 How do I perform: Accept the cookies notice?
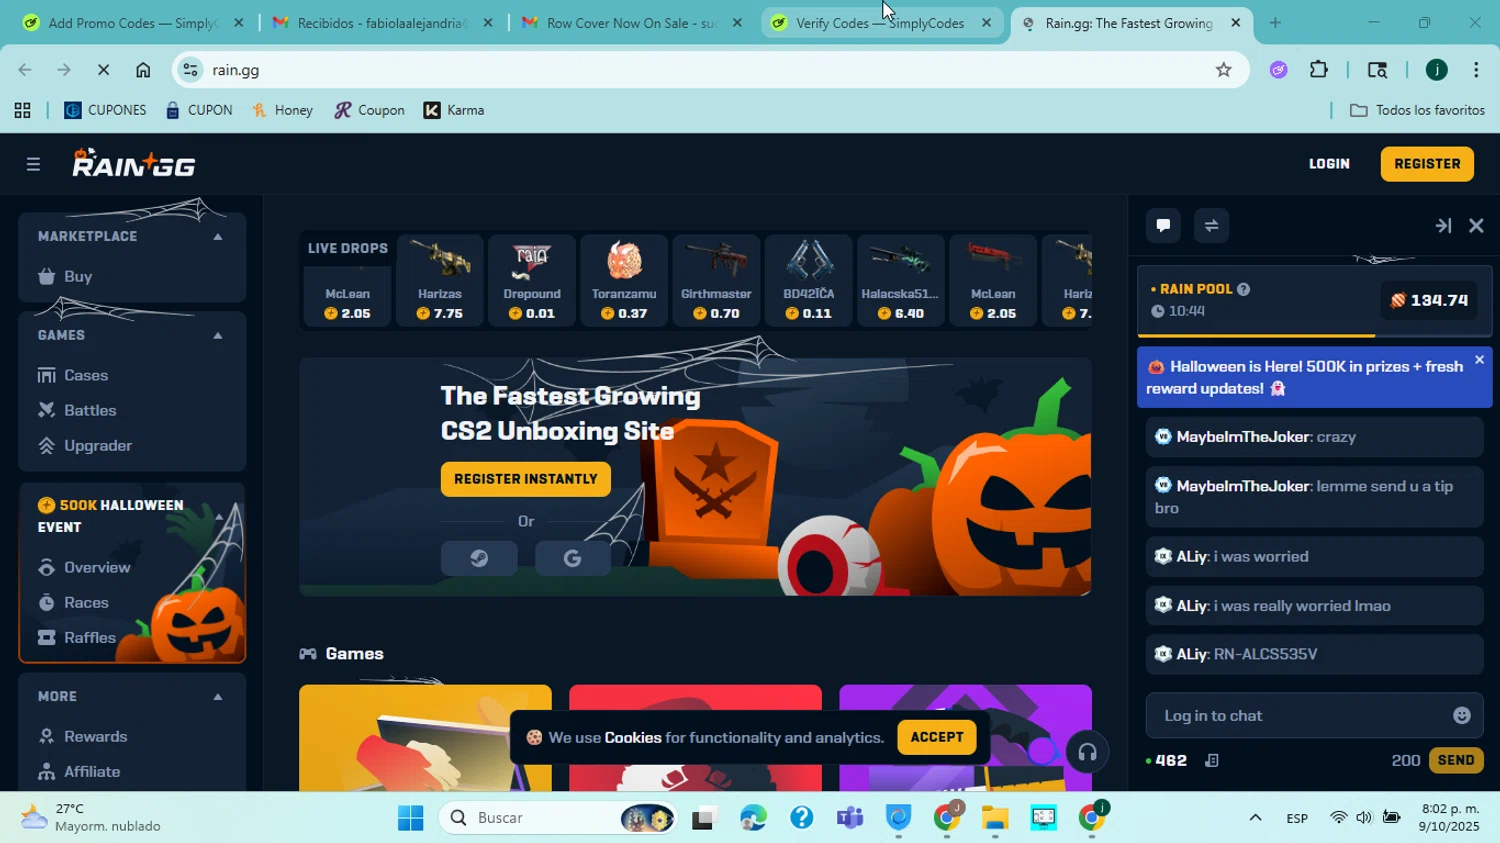(x=937, y=738)
